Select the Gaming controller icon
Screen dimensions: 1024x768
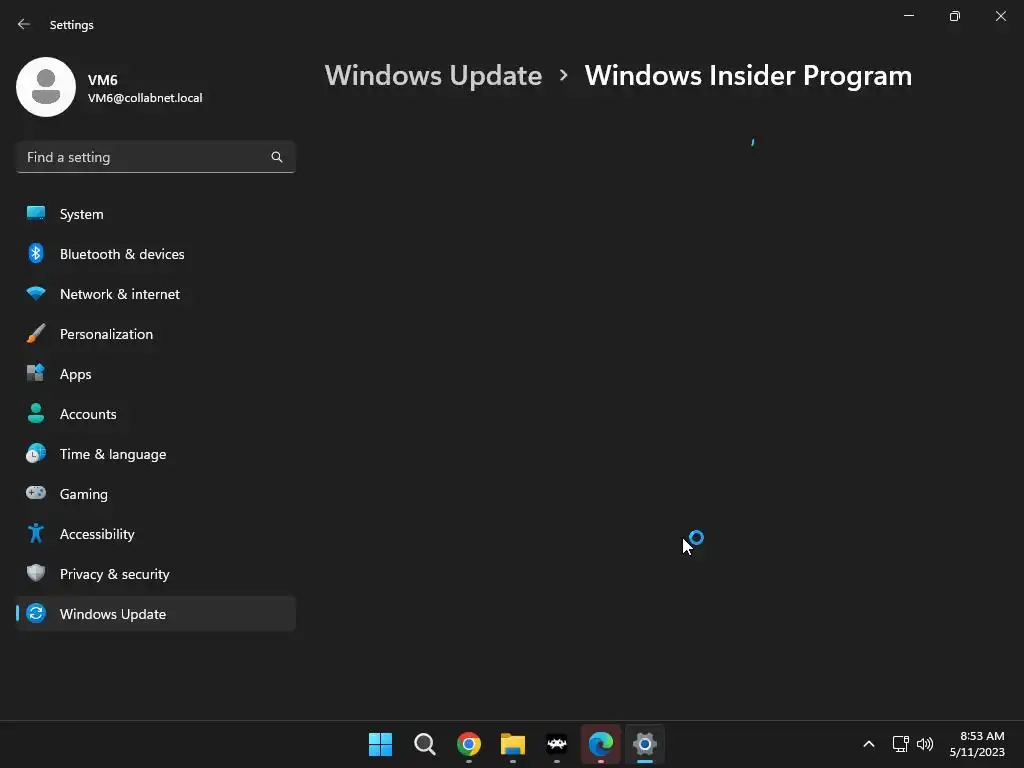[x=36, y=493]
